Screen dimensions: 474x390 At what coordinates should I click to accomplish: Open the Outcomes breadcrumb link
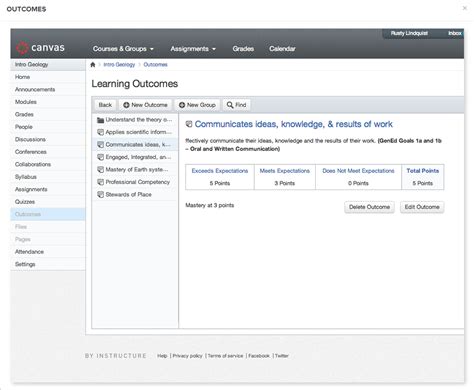click(x=155, y=65)
